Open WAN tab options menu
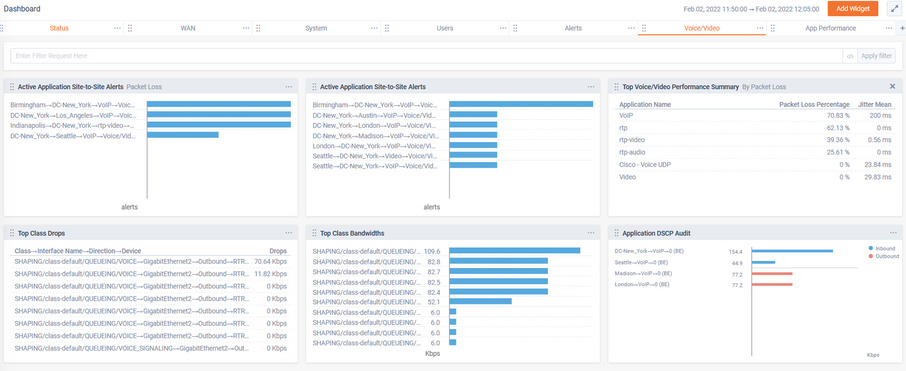The image size is (906, 371). click(246, 28)
